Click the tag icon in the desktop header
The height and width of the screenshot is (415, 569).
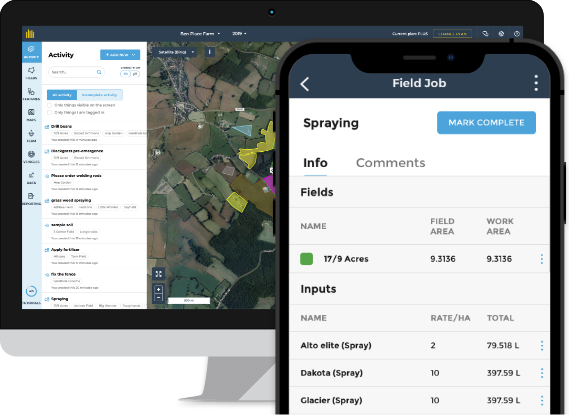click(485, 34)
